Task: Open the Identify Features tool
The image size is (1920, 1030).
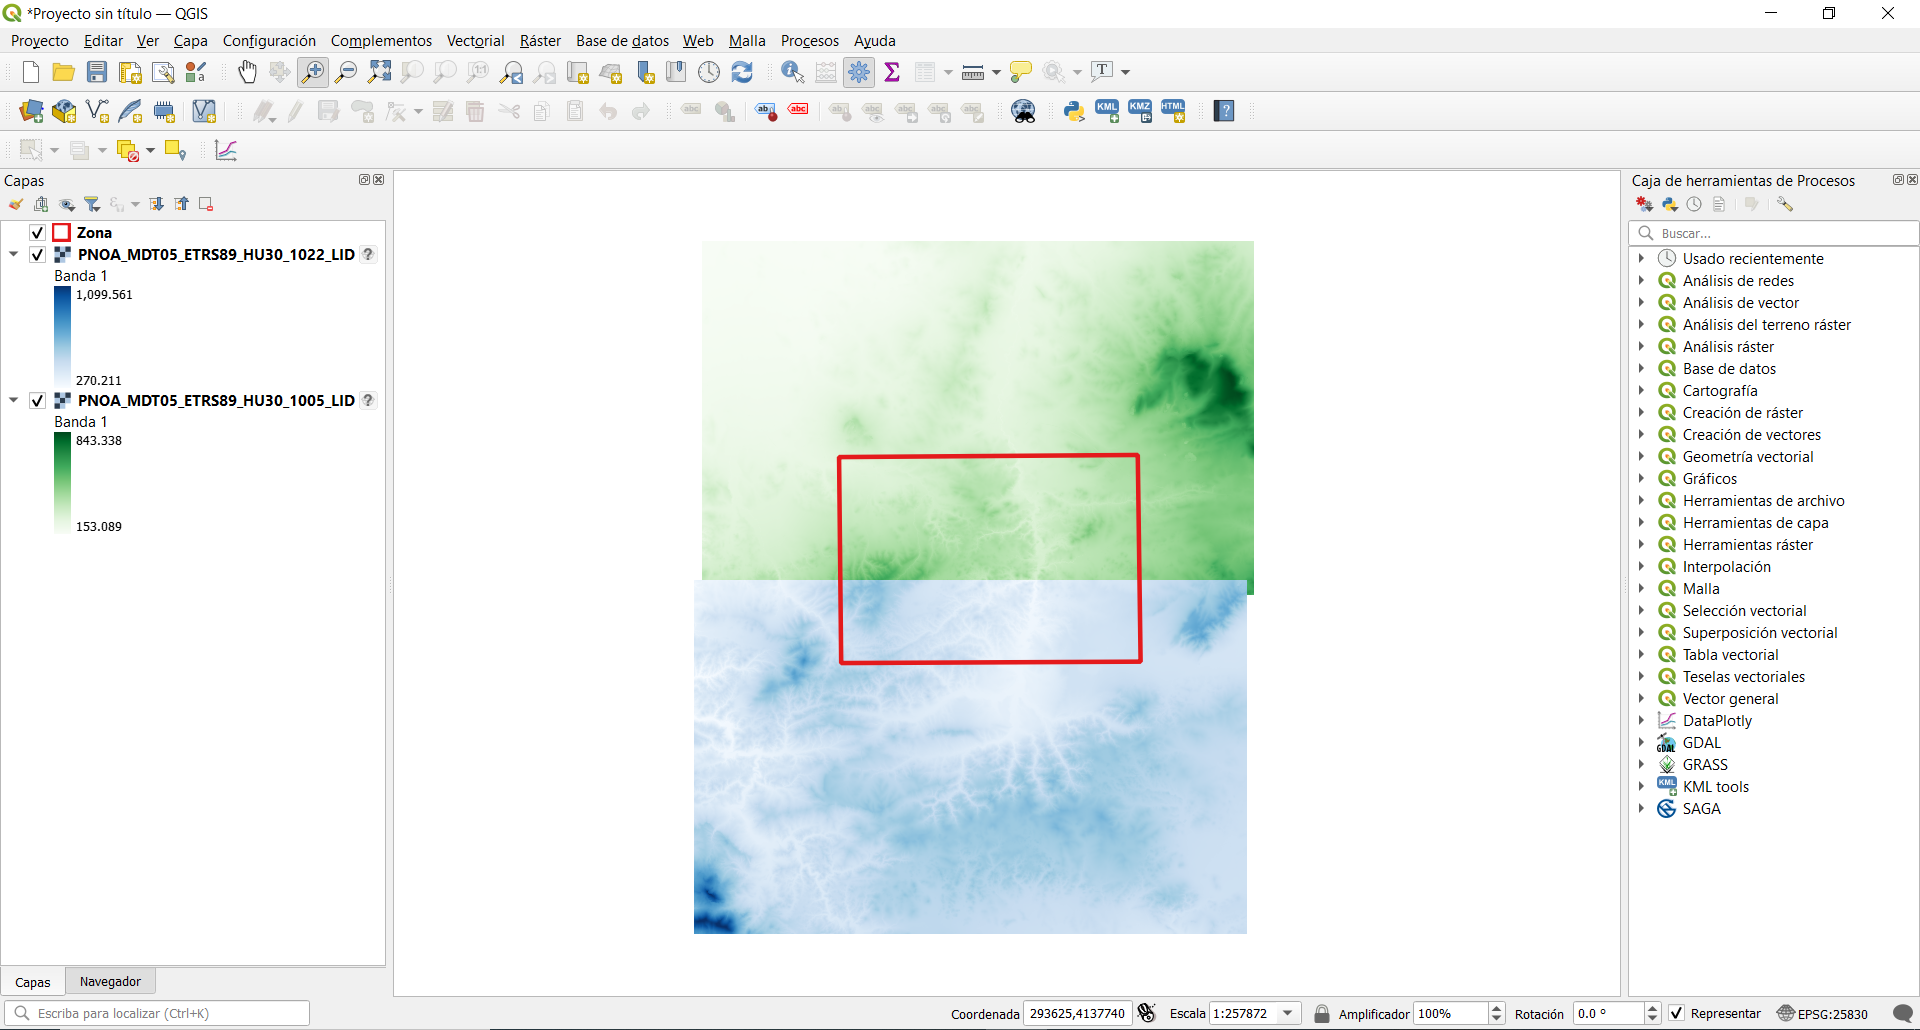Action: (x=792, y=72)
